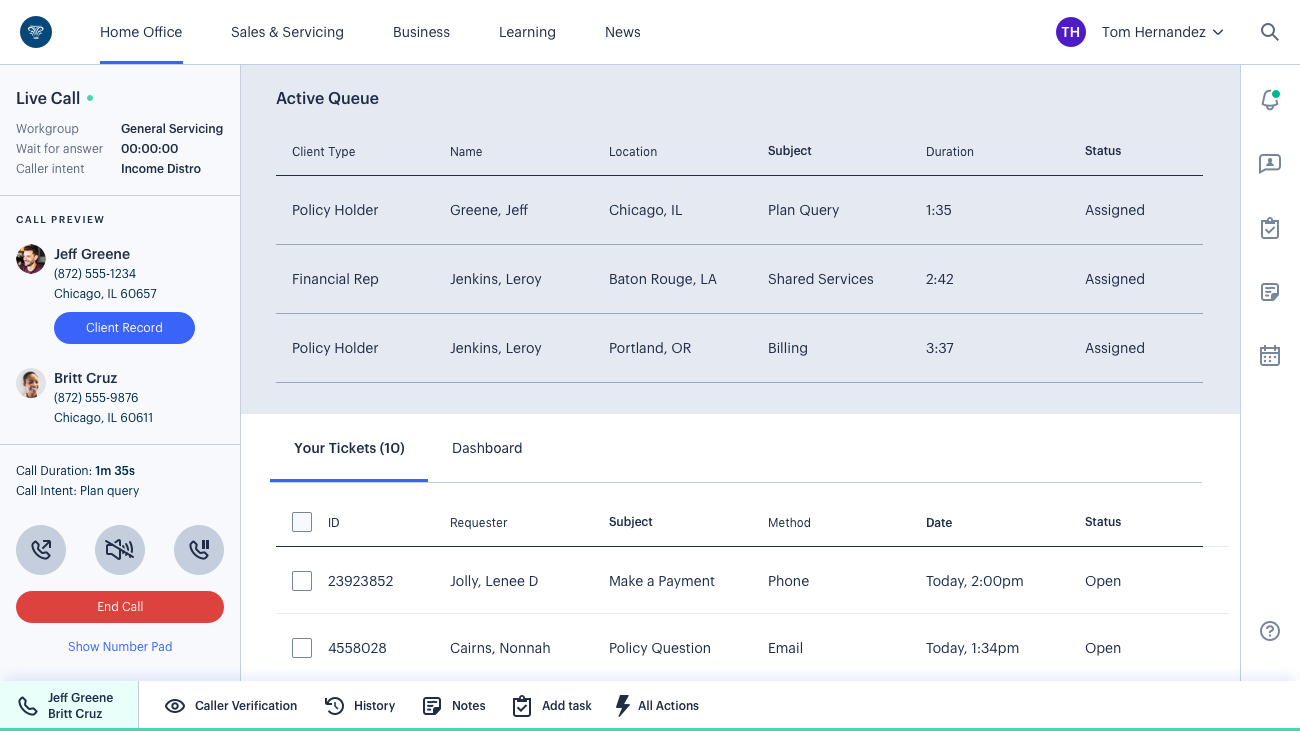This screenshot has height=731, width=1300.
Task: Click the Billing subject cell
Action: pyautogui.click(x=788, y=348)
